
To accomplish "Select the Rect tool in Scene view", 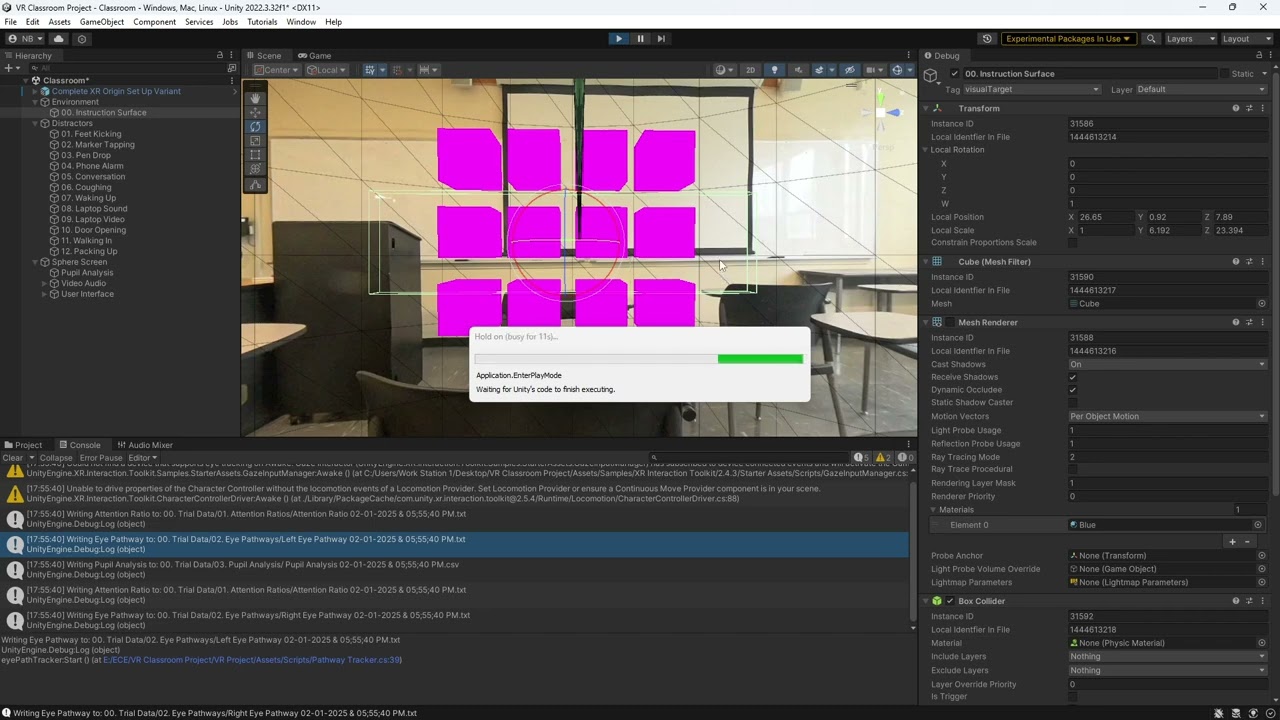I will point(255,155).
